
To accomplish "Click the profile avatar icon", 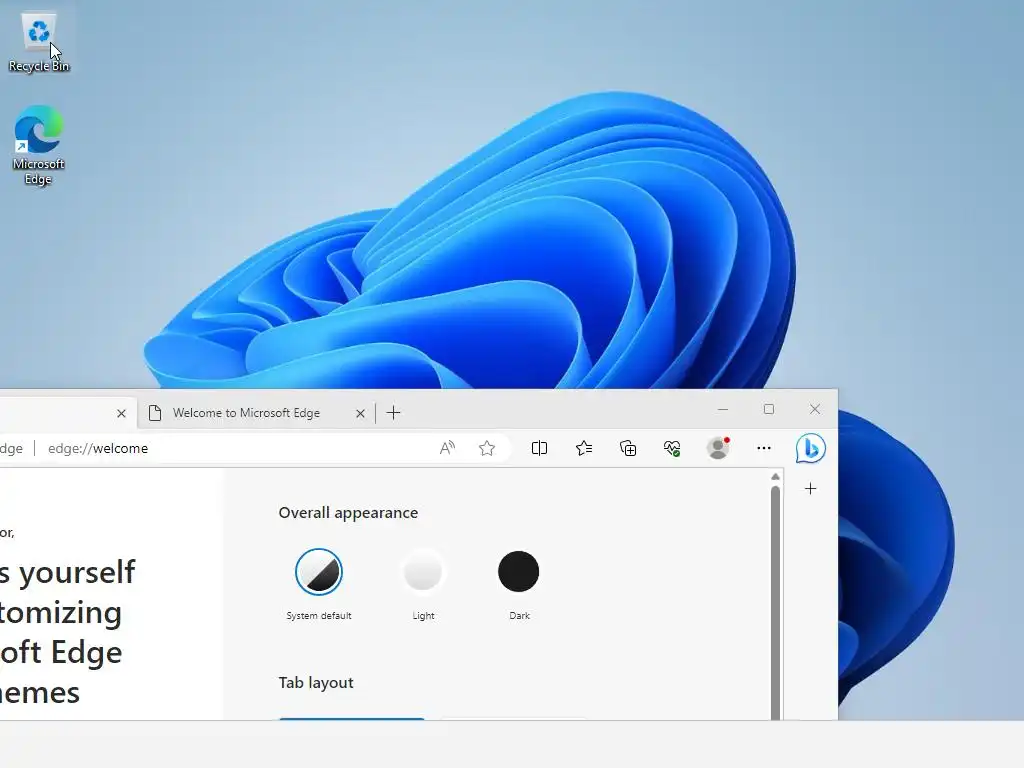I will tap(718, 448).
